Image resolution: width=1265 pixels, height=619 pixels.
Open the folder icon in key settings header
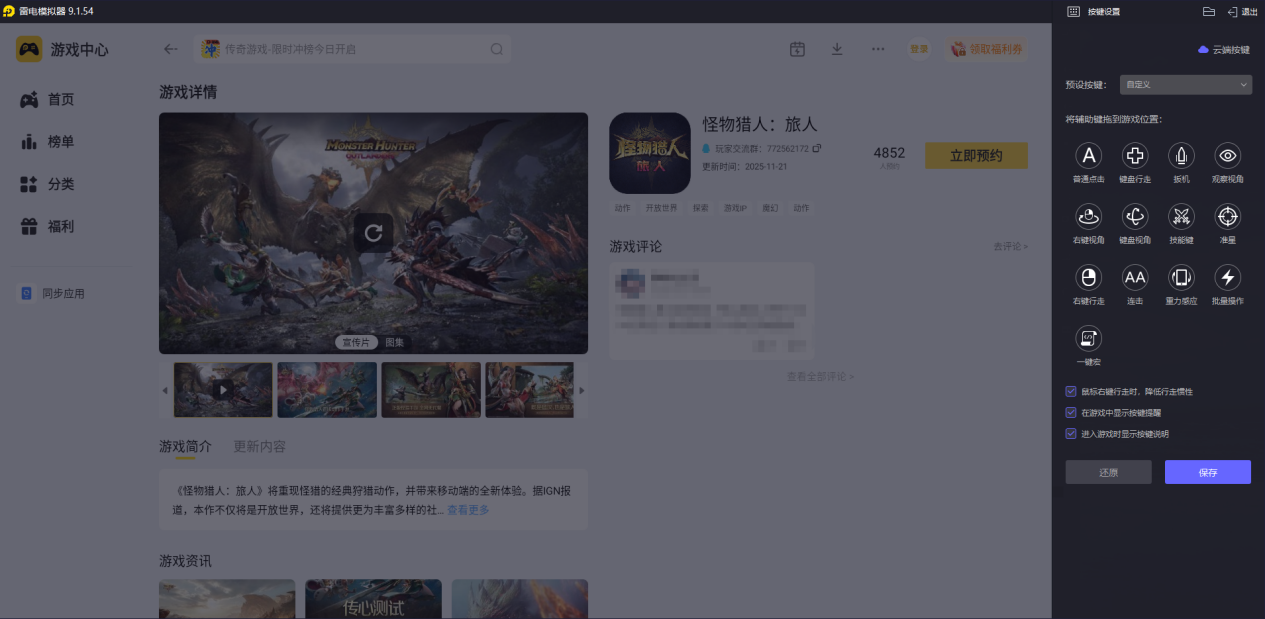pos(1208,11)
